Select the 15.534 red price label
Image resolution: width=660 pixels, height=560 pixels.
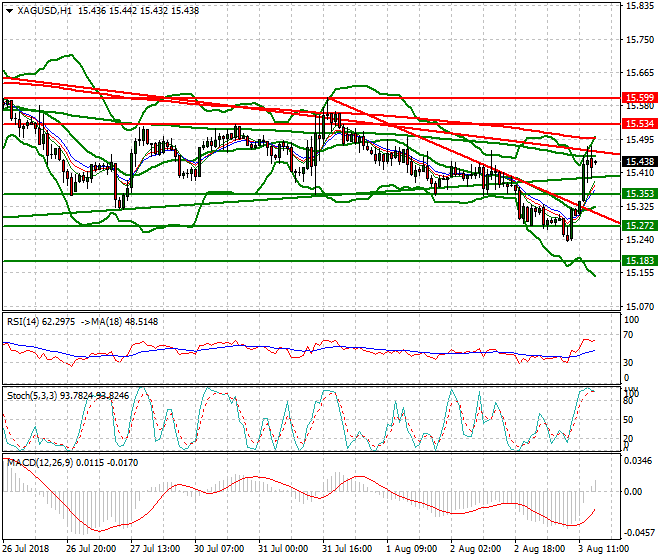tap(640, 124)
